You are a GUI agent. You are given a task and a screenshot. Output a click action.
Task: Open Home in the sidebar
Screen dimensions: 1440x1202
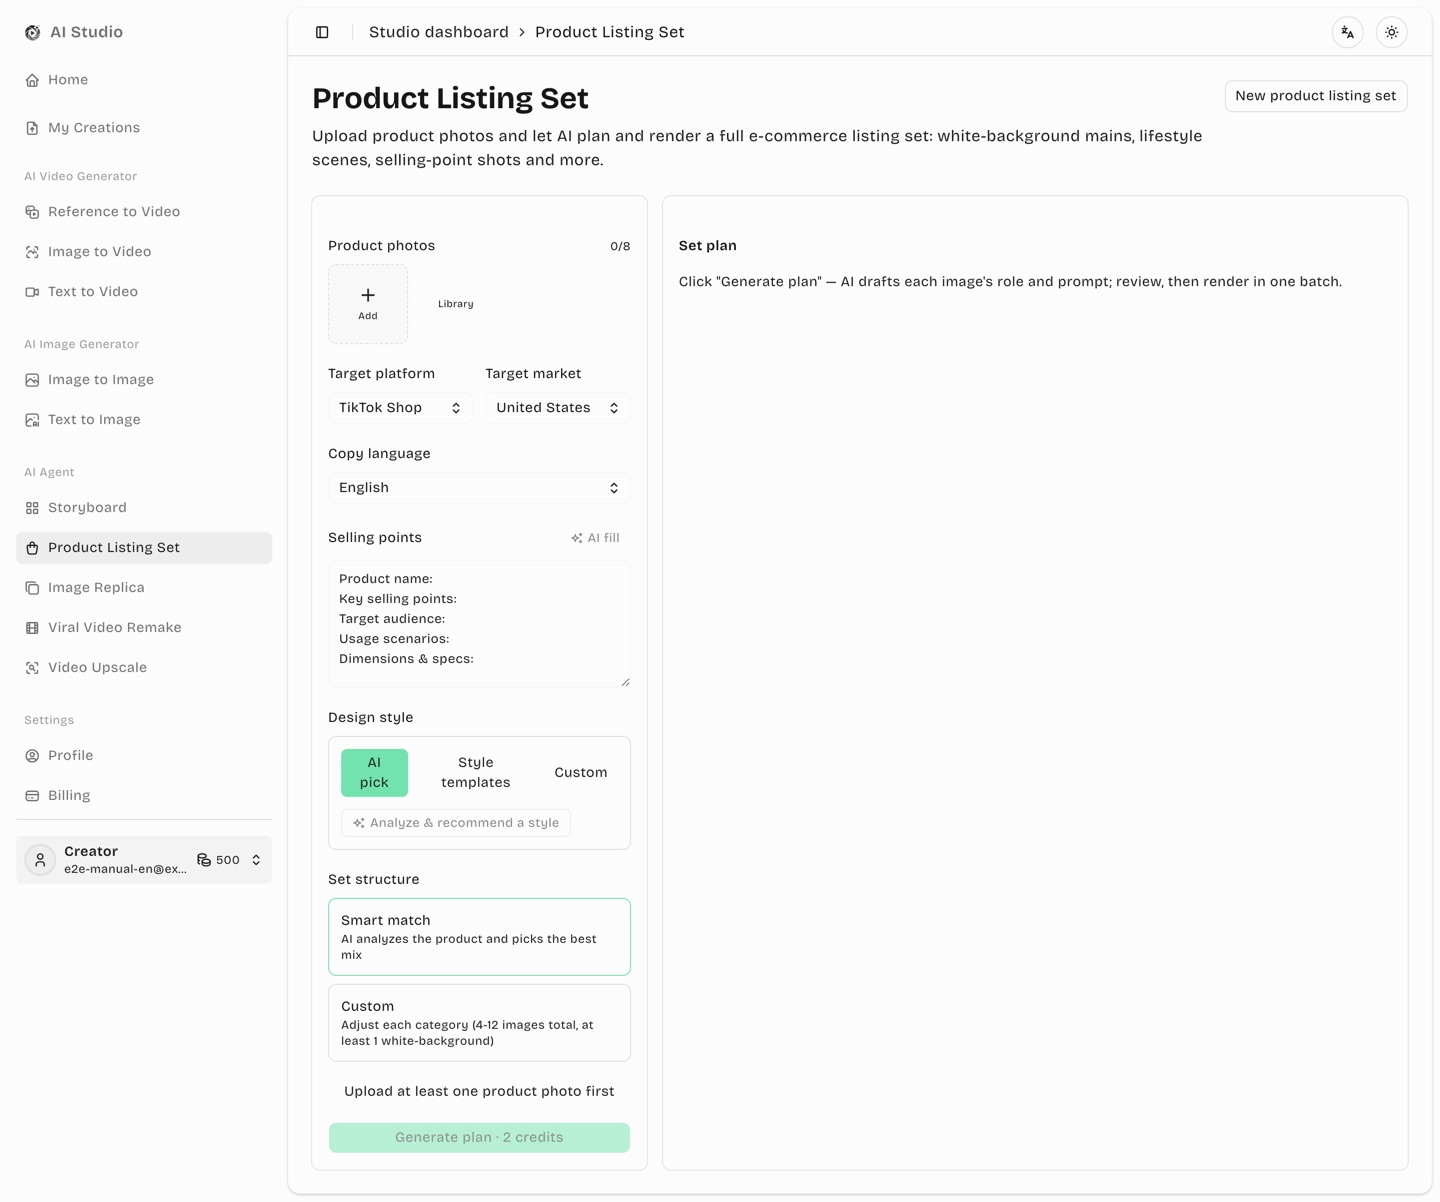[144, 80]
